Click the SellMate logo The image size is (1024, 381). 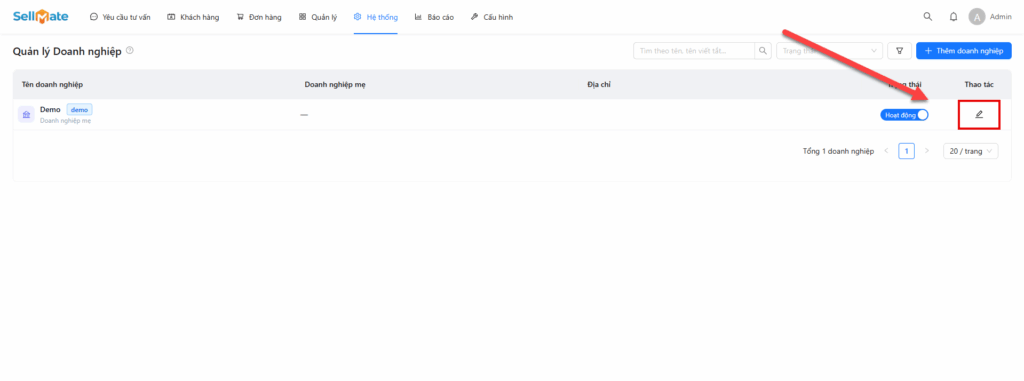click(40, 17)
